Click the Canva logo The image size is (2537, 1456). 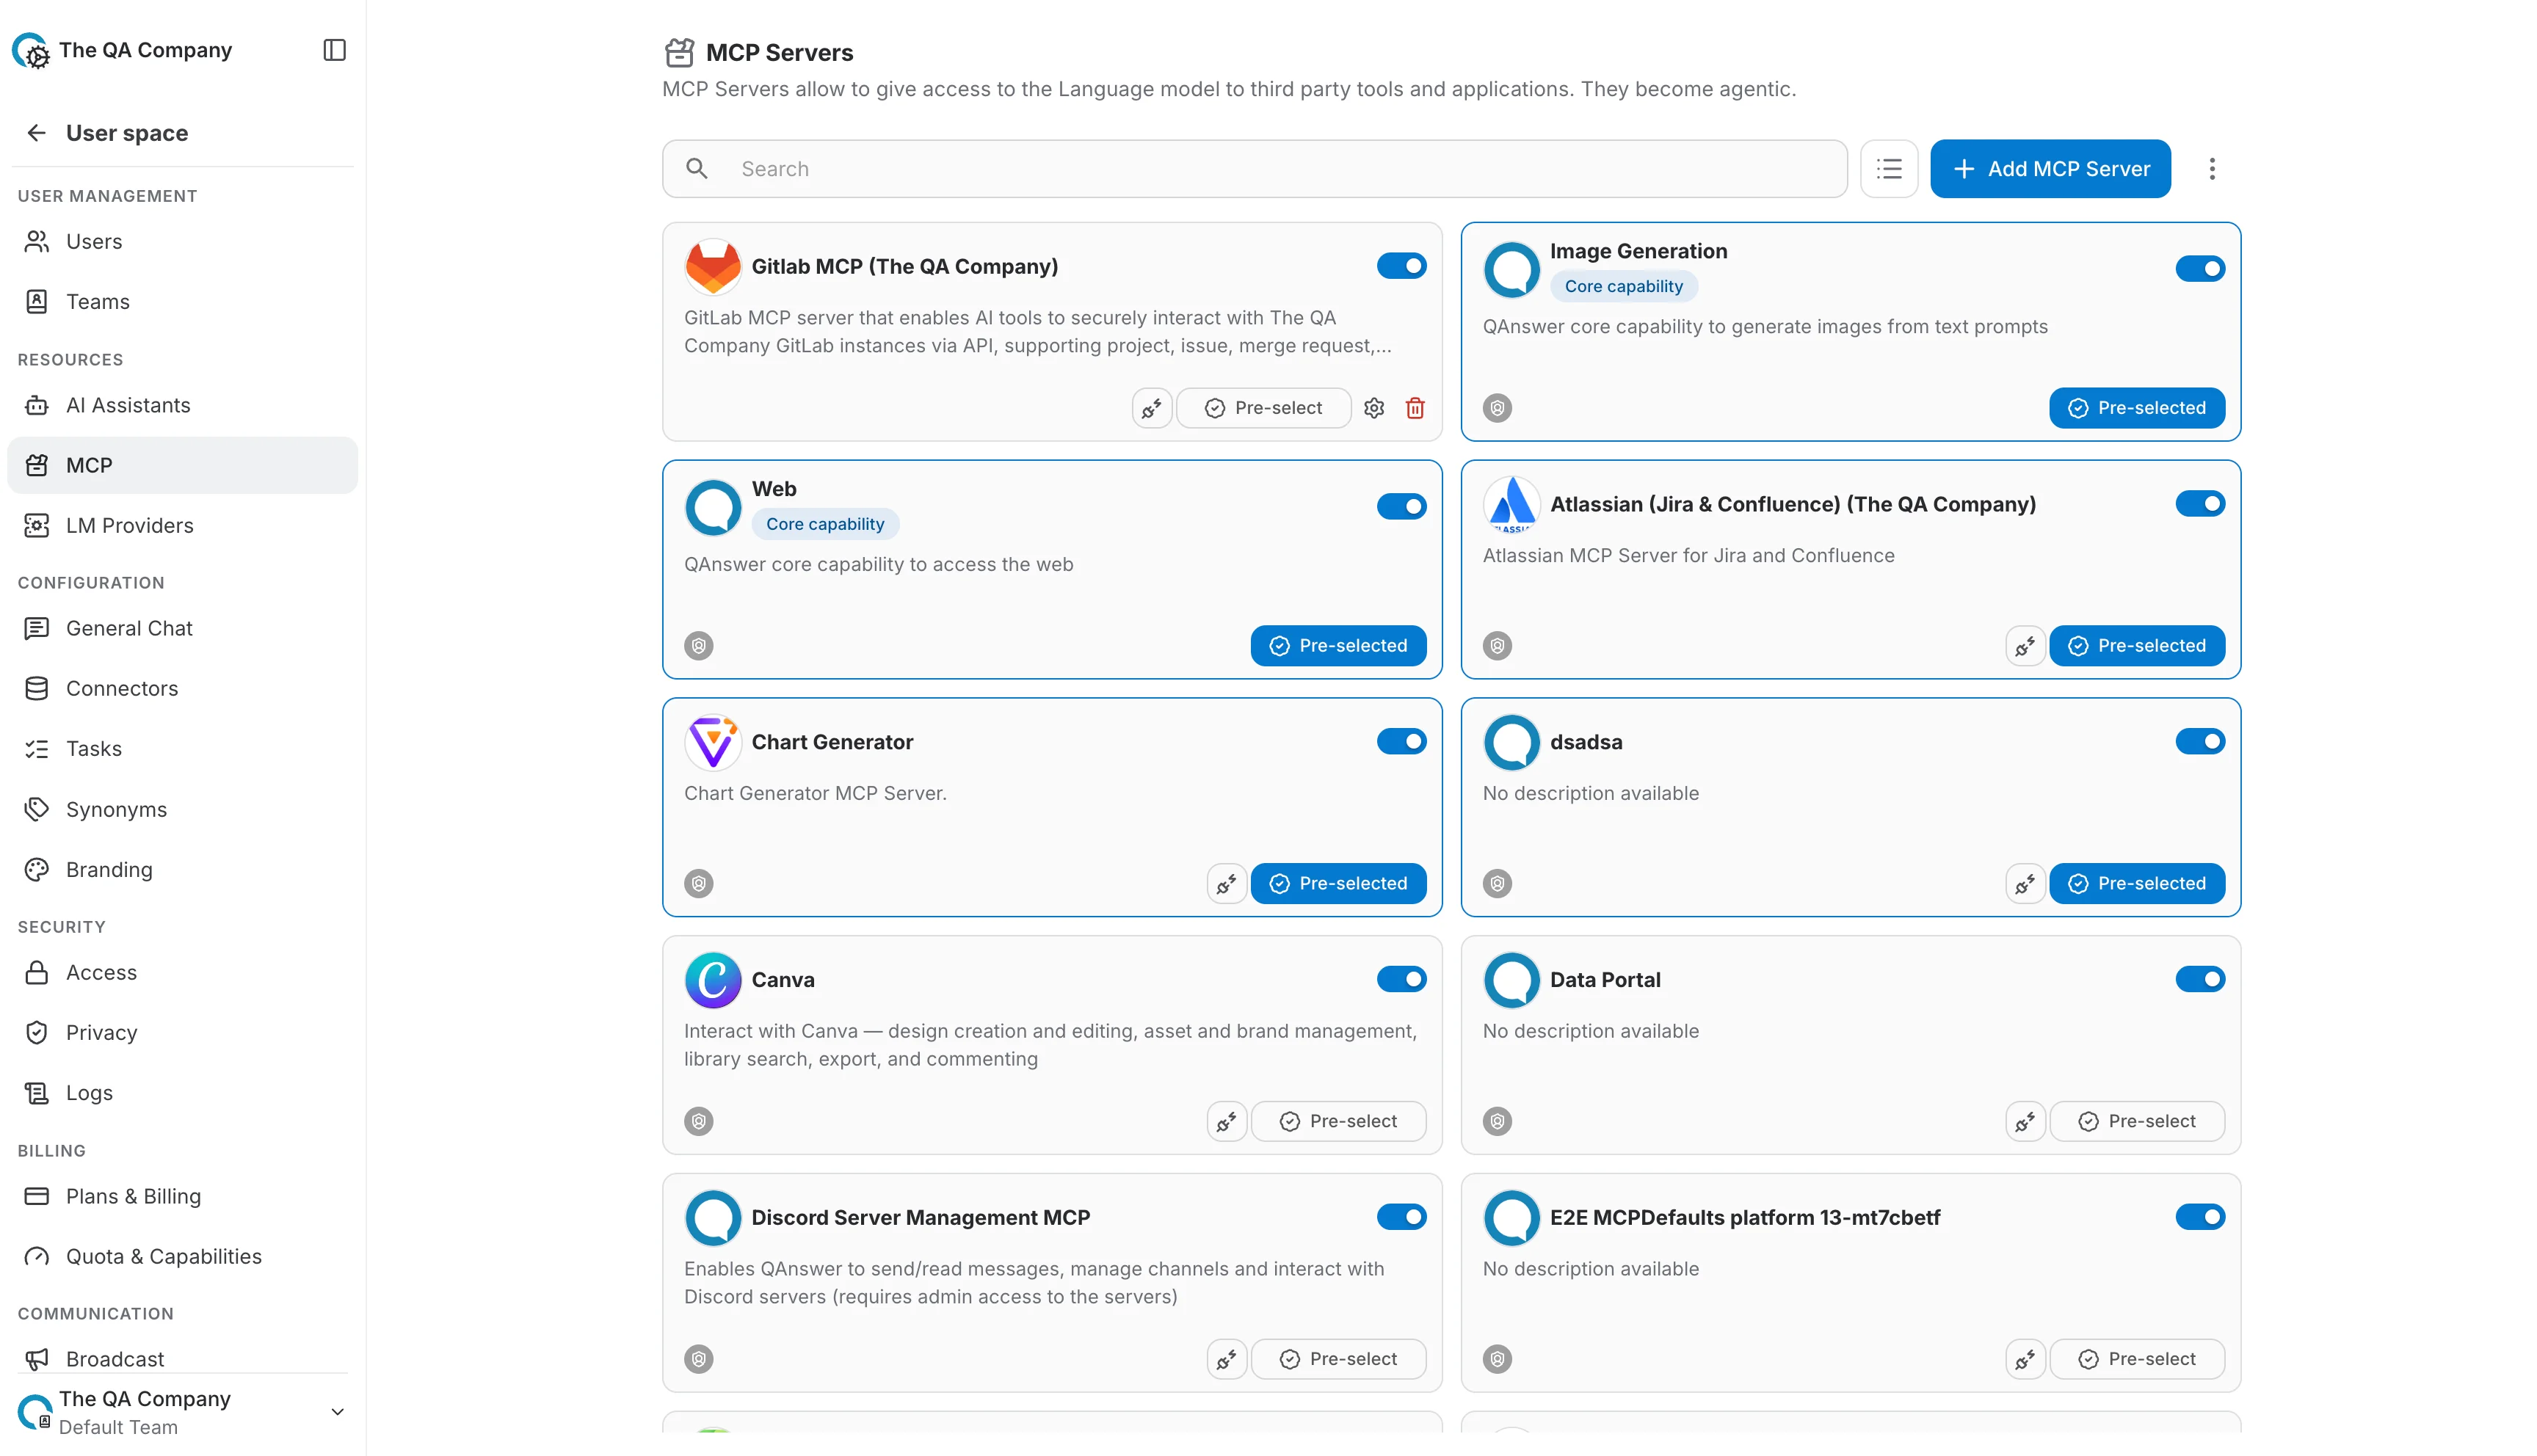click(x=712, y=980)
